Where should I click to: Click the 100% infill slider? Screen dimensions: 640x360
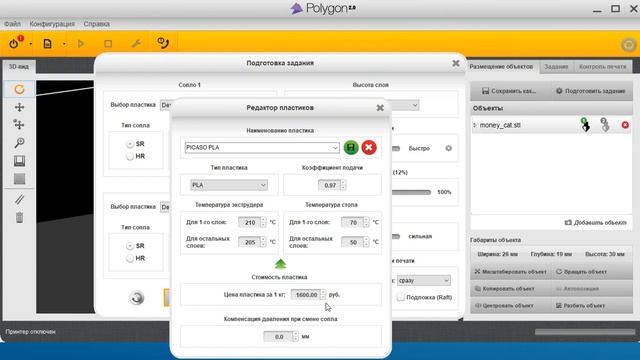point(411,192)
